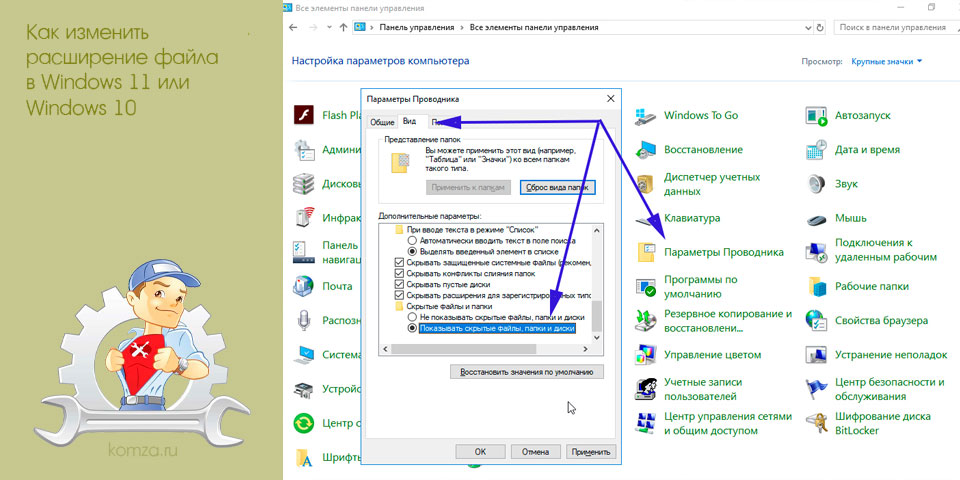The image size is (960, 480).
Task: Select Выделять введенный элемент в списке
Action: [413, 252]
